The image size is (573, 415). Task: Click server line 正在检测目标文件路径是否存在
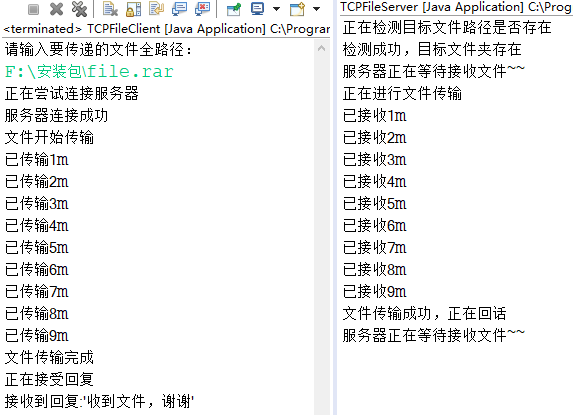pyautogui.click(x=447, y=27)
